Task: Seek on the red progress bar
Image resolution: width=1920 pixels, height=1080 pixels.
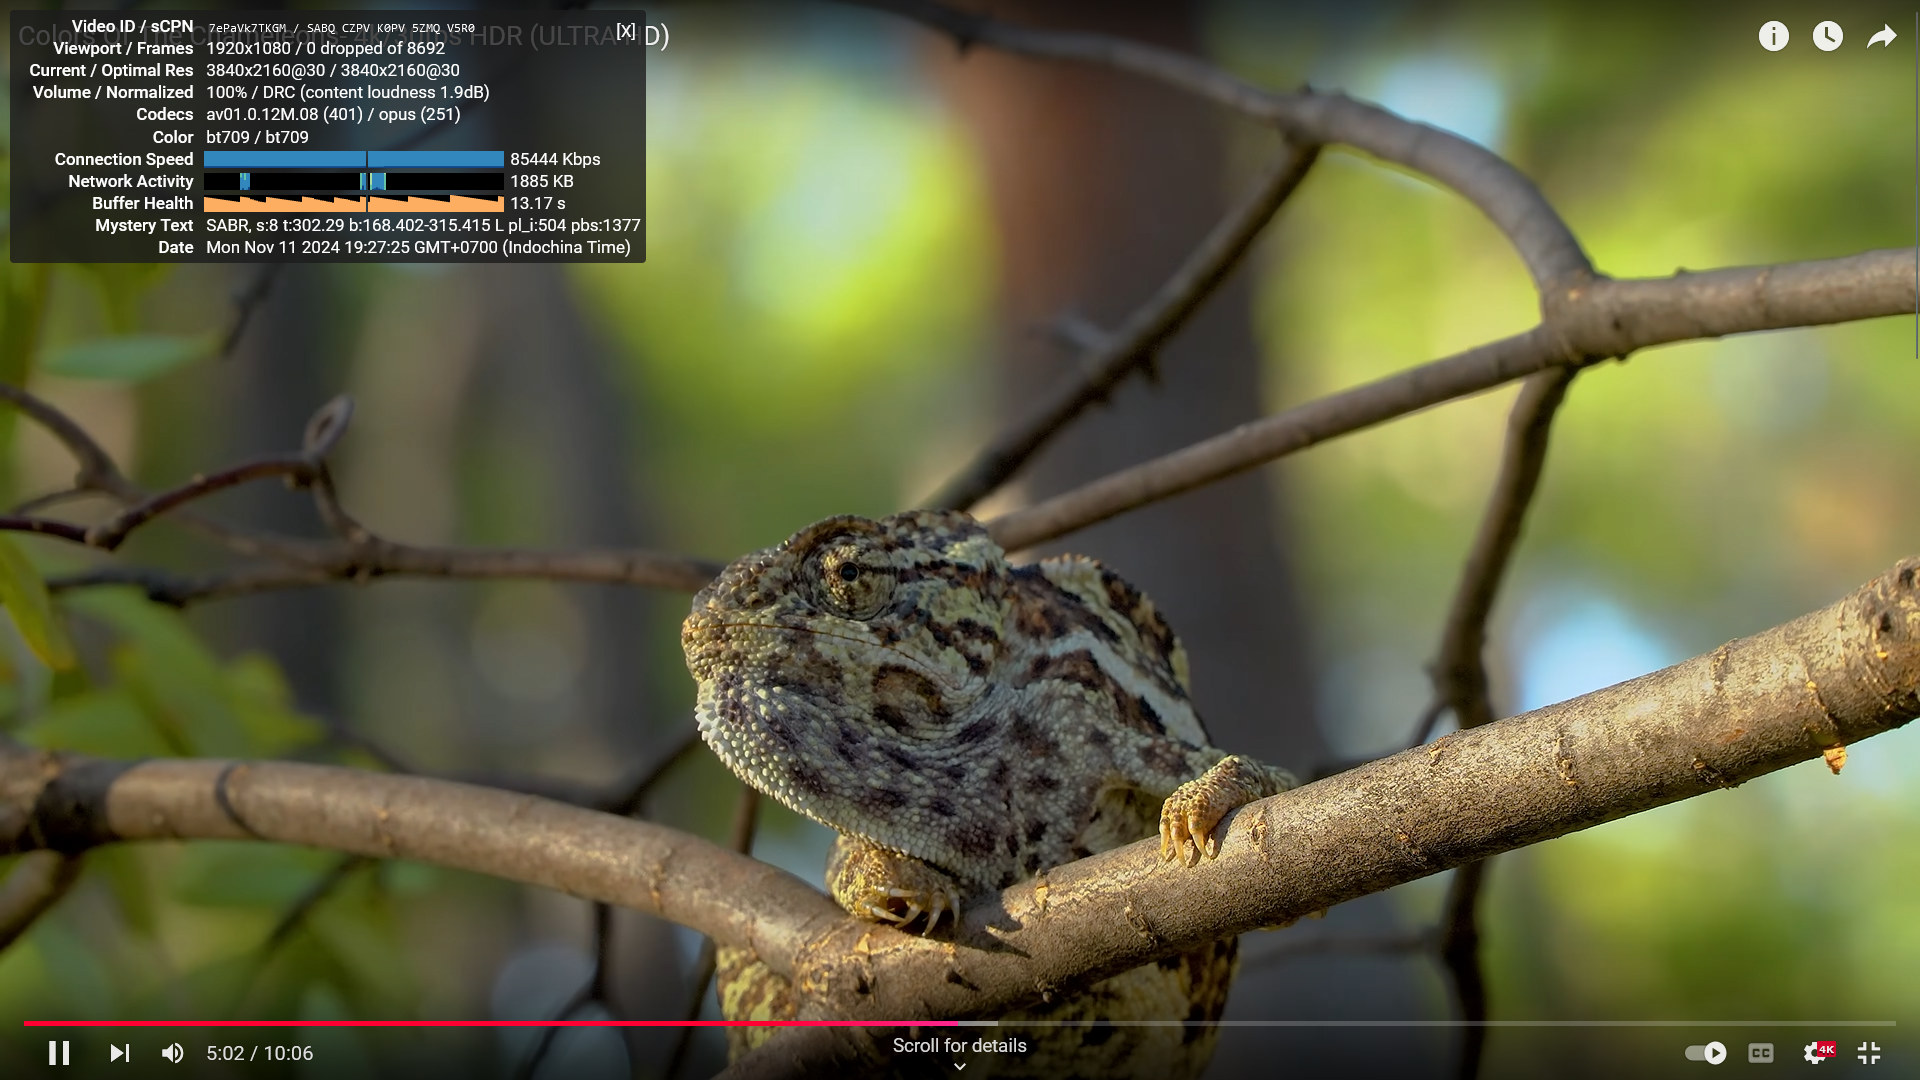Action: (x=490, y=1024)
